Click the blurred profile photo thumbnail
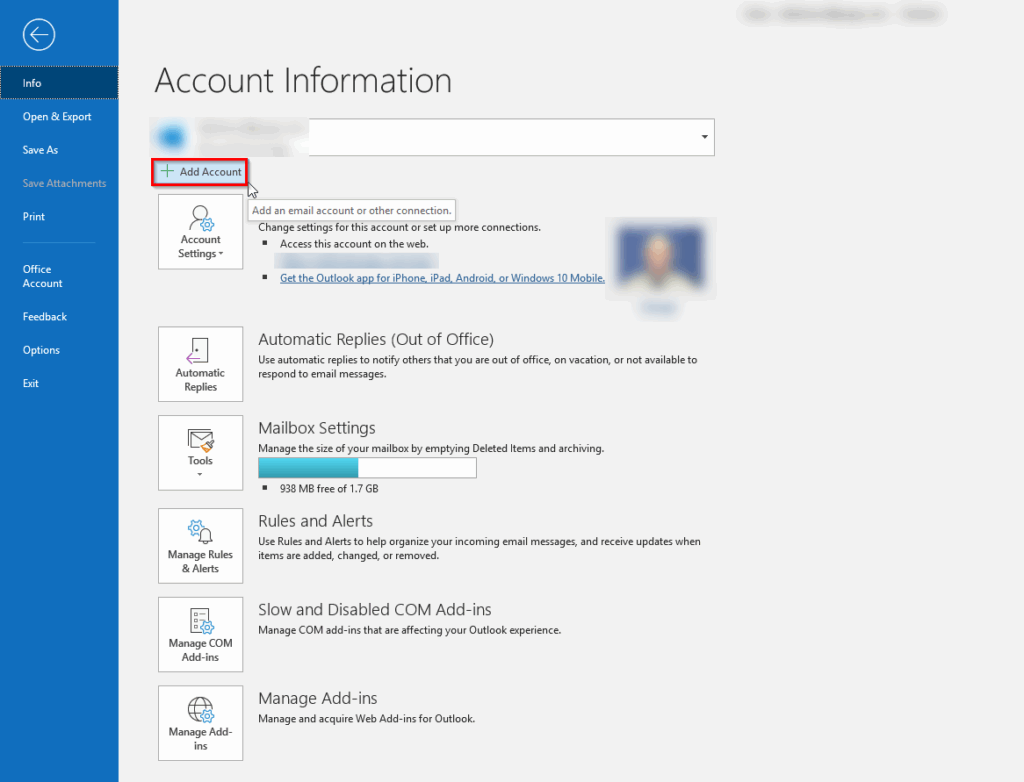The height and width of the screenshot is (782, 1024). coord(660,258)
